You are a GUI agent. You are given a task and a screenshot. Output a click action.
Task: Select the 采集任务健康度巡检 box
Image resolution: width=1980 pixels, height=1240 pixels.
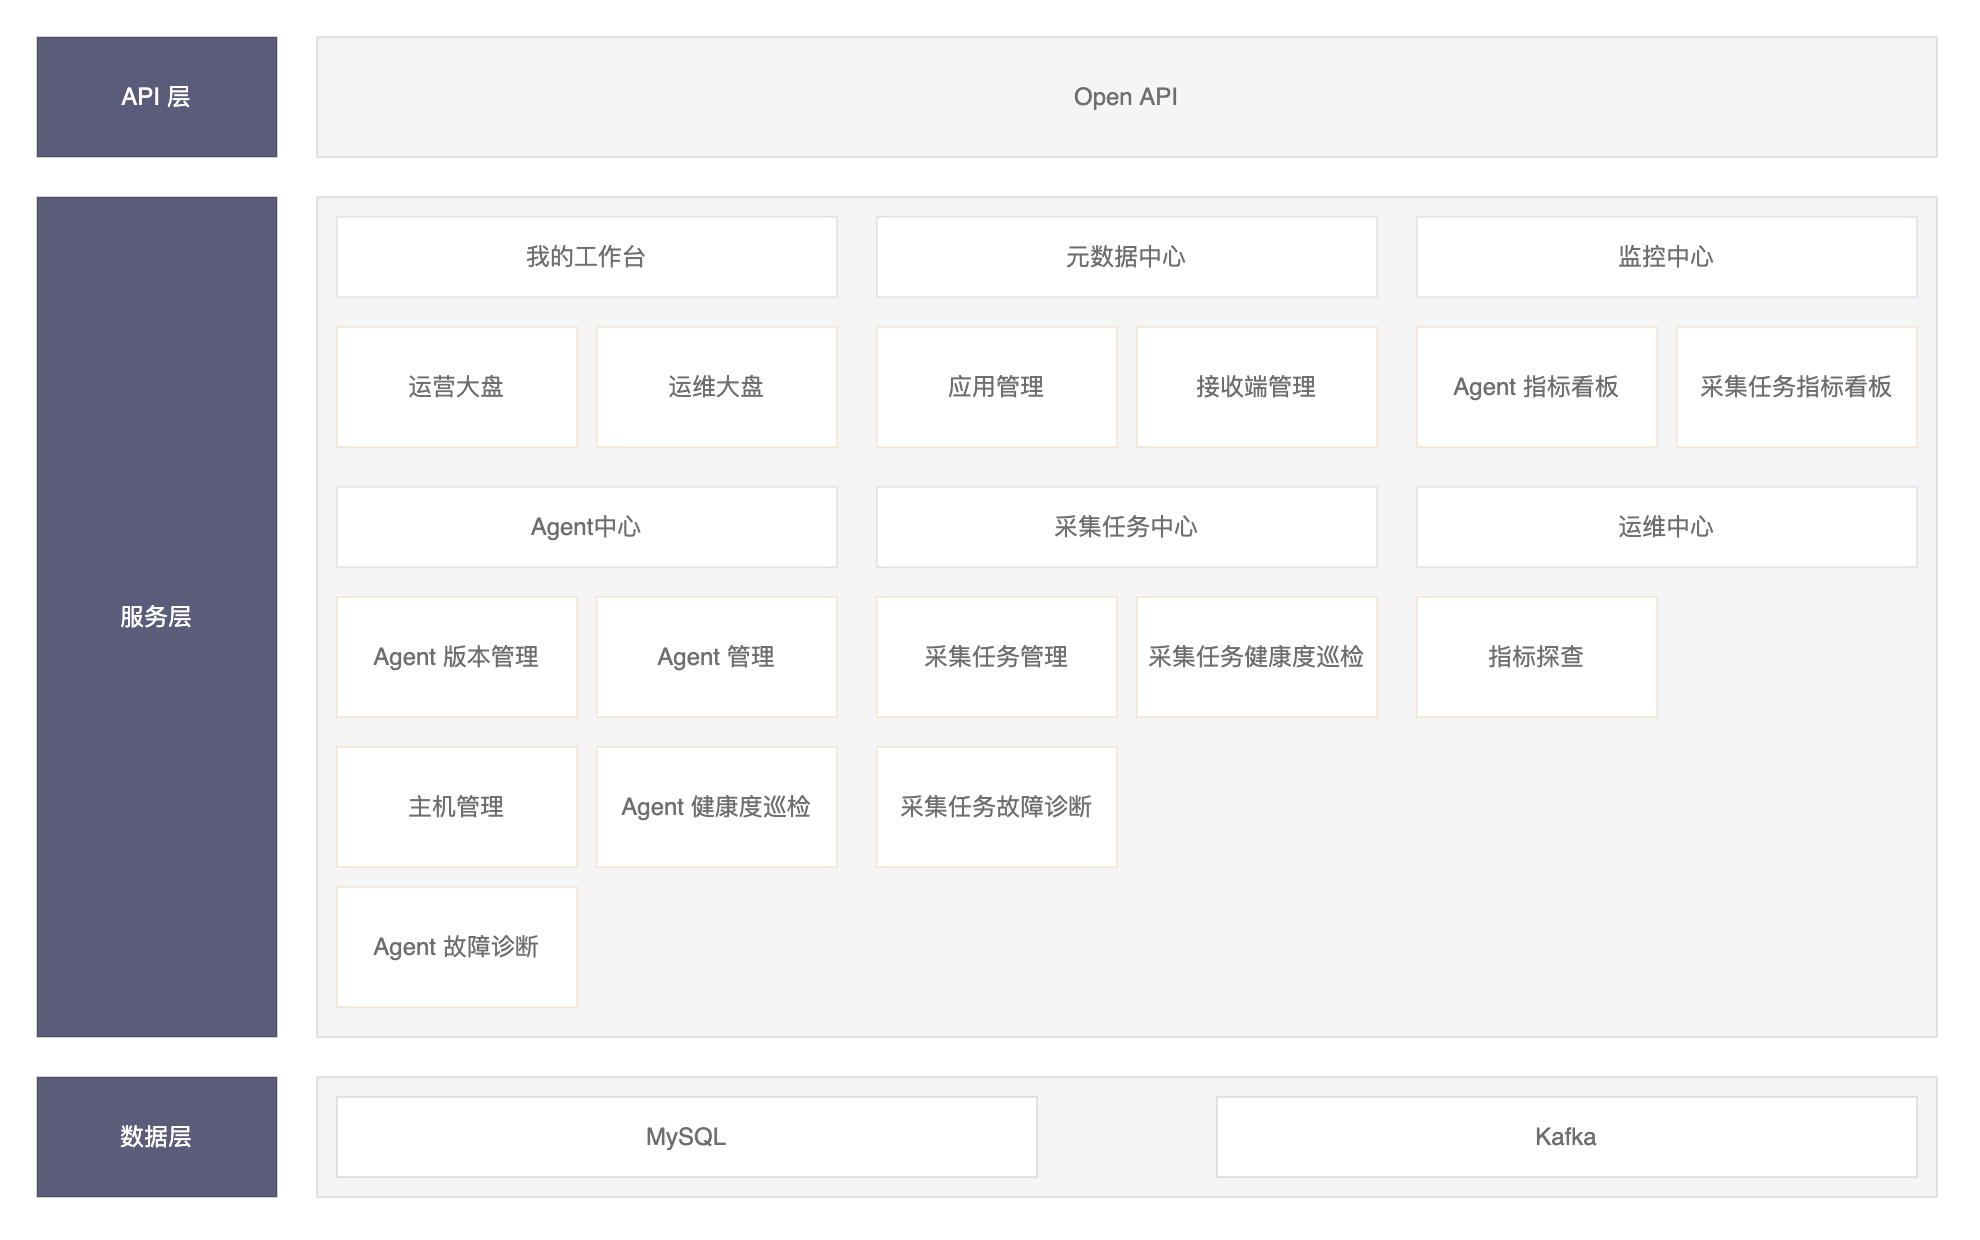(1256, 657)
